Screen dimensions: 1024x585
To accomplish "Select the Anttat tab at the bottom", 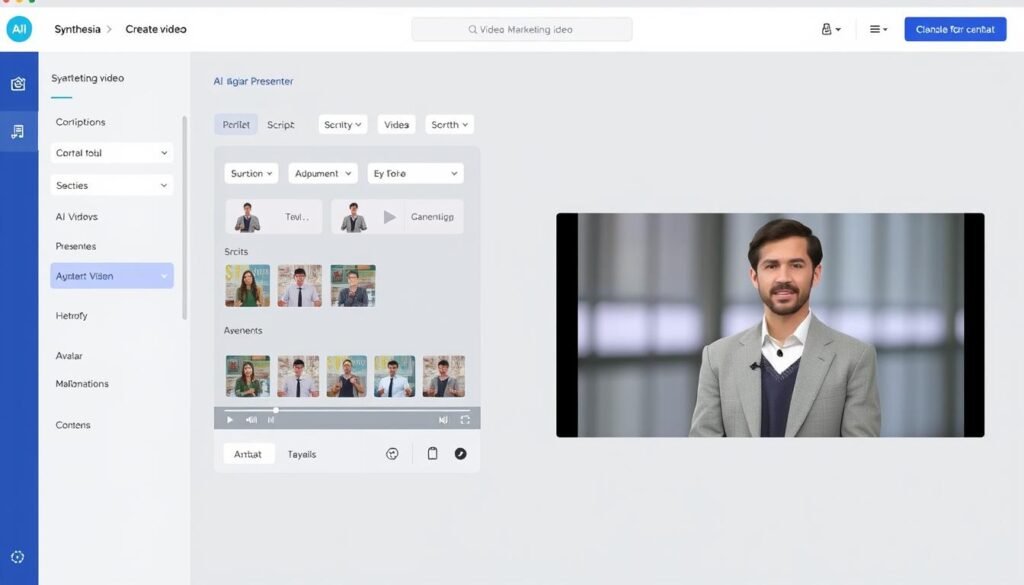I will tap(247, 453).
